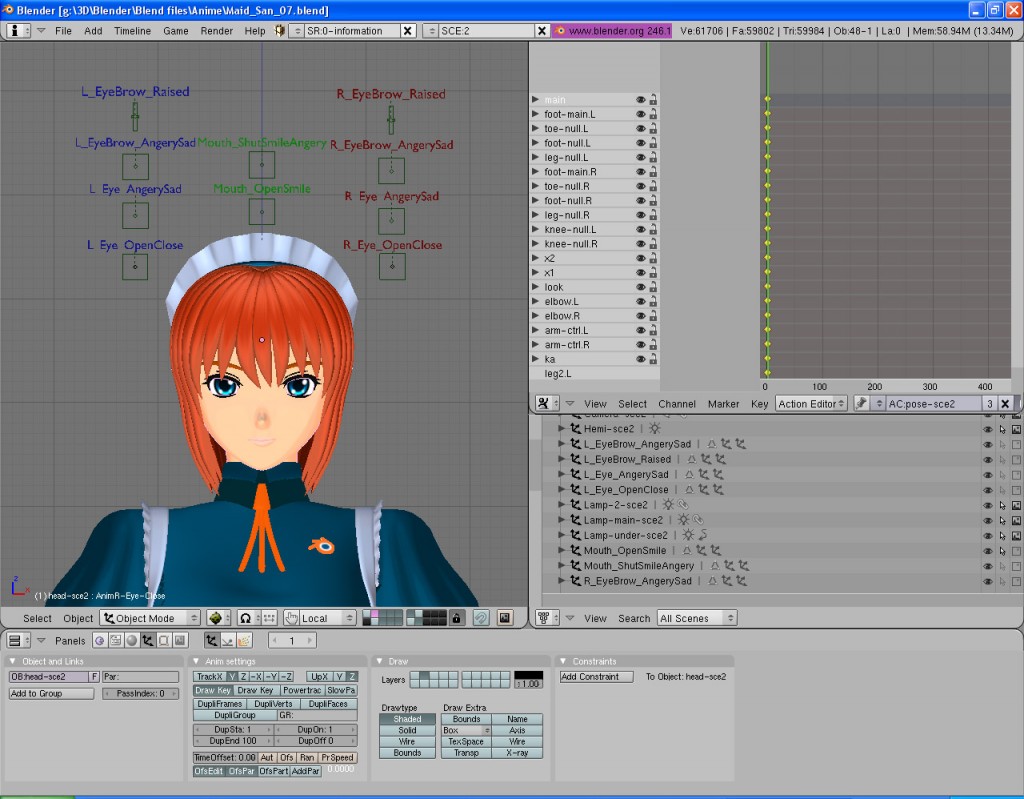Open the Channel menu in Action Editor
Image resolution: width=1024 pixels, height=799 pixels.
tap(677, 404)
